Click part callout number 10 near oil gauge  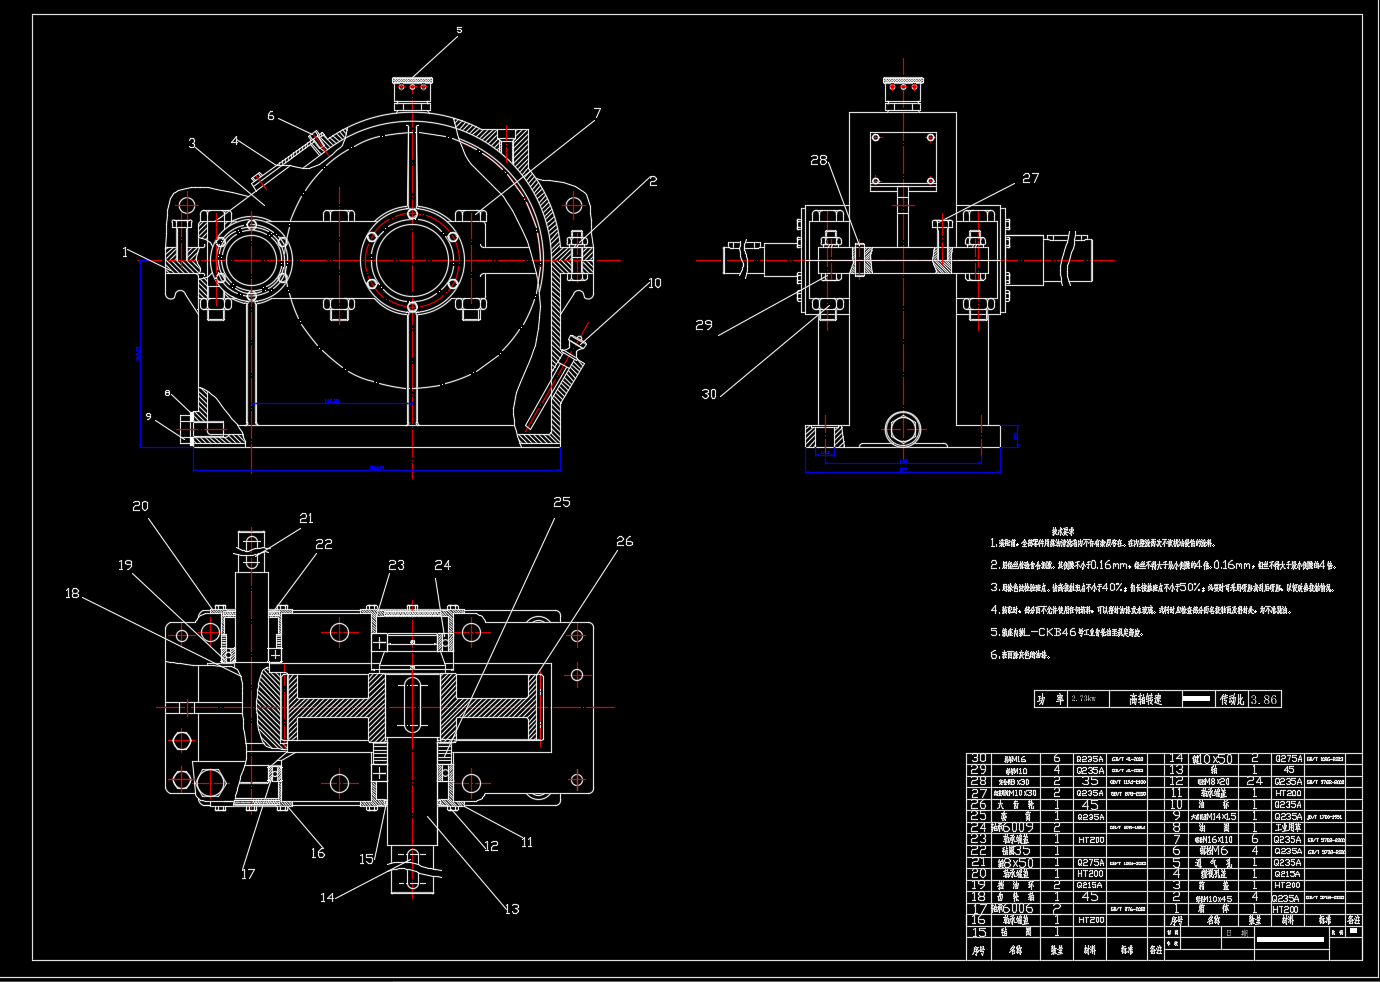tap(654, 283)
